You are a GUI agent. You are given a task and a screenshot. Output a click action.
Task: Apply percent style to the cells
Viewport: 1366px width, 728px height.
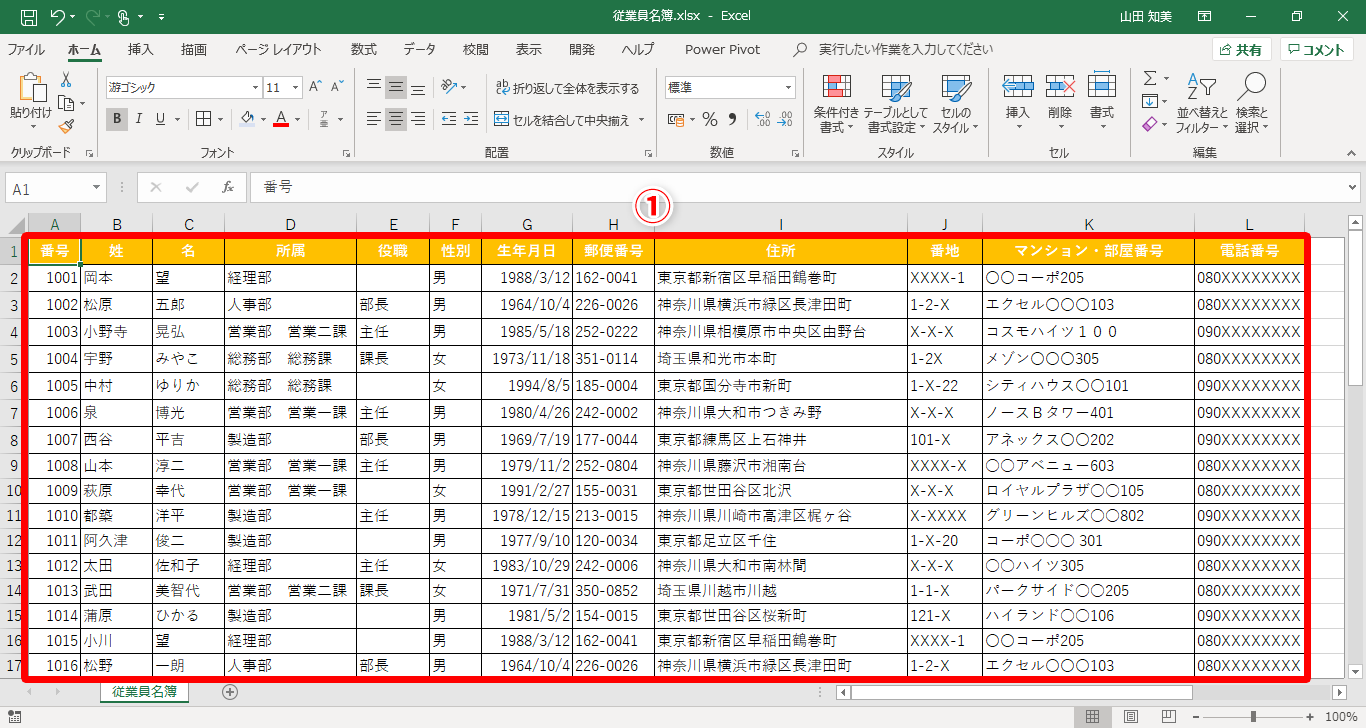click(710, 120)
